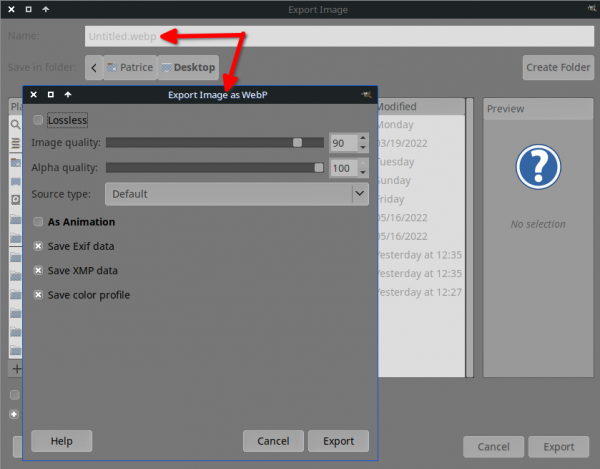Maximize the Export Image window

[28, 9]
